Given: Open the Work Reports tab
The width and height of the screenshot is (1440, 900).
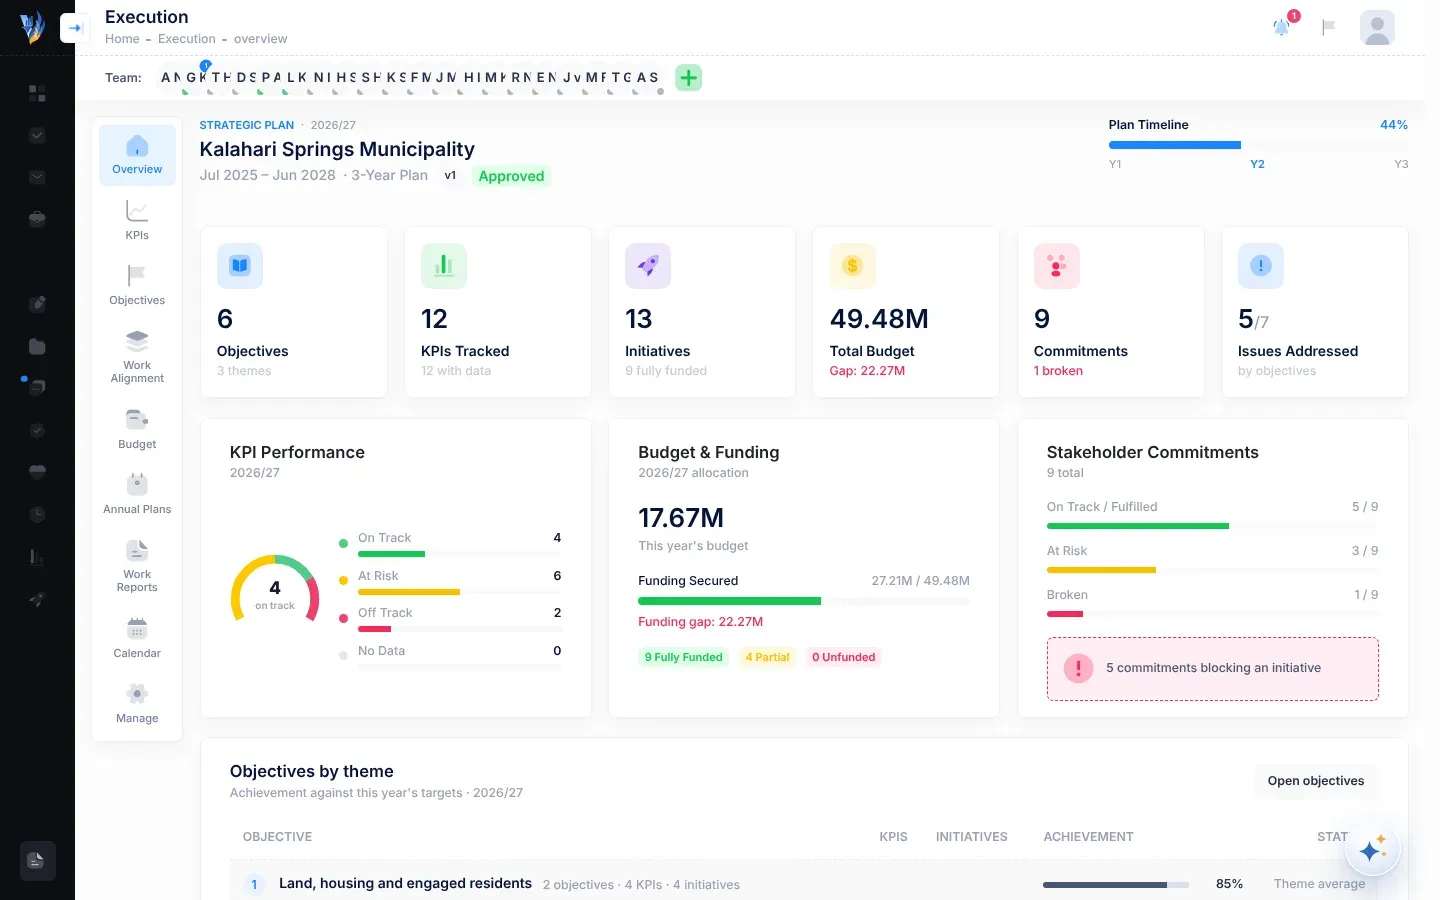Looking at the screenshot, I should click(137, 566).
